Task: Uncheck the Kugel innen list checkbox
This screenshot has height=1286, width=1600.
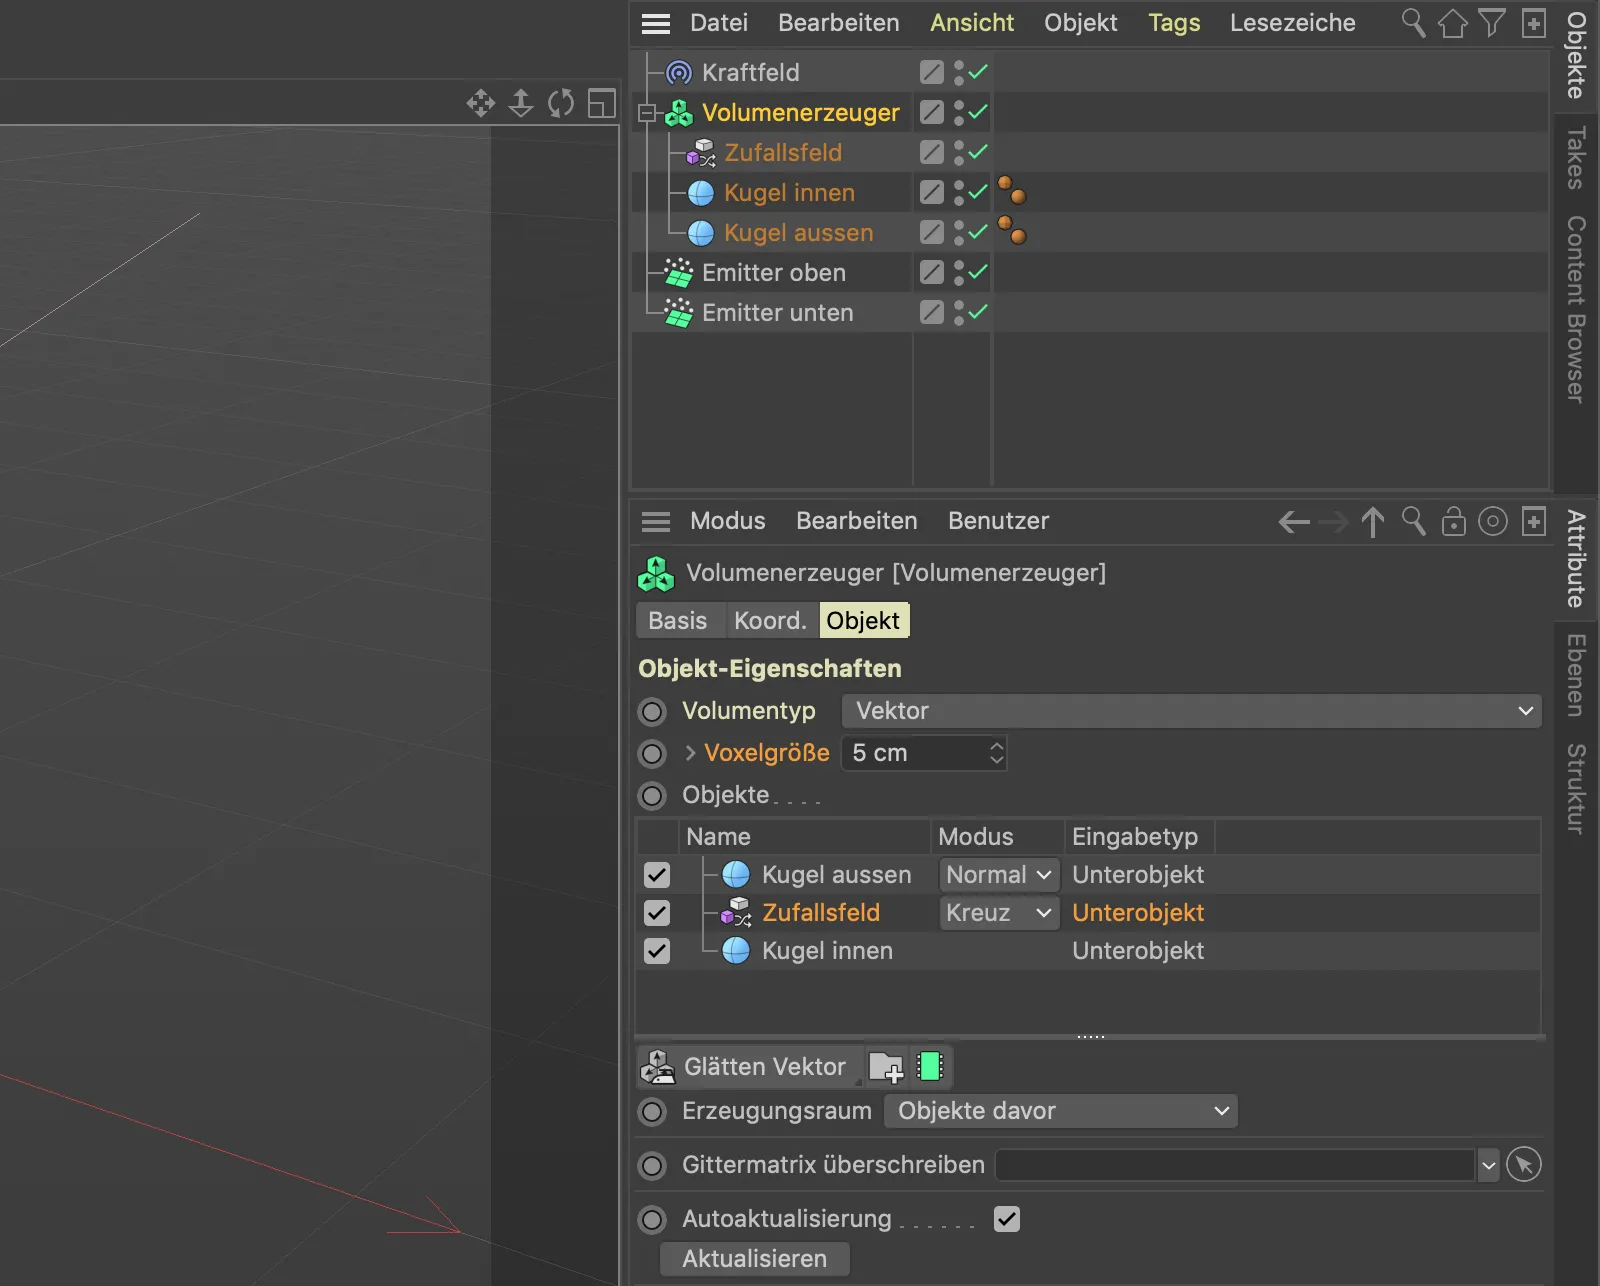Action: coord(657,951)
